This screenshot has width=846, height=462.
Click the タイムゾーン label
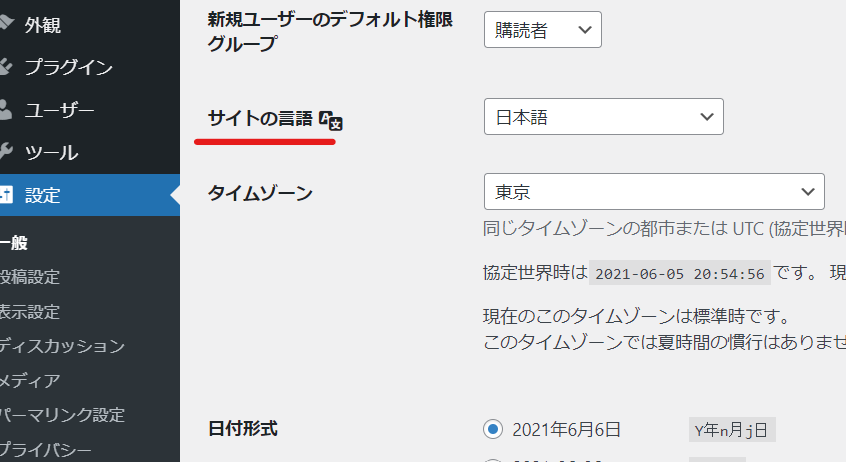[x=260, y=193]
